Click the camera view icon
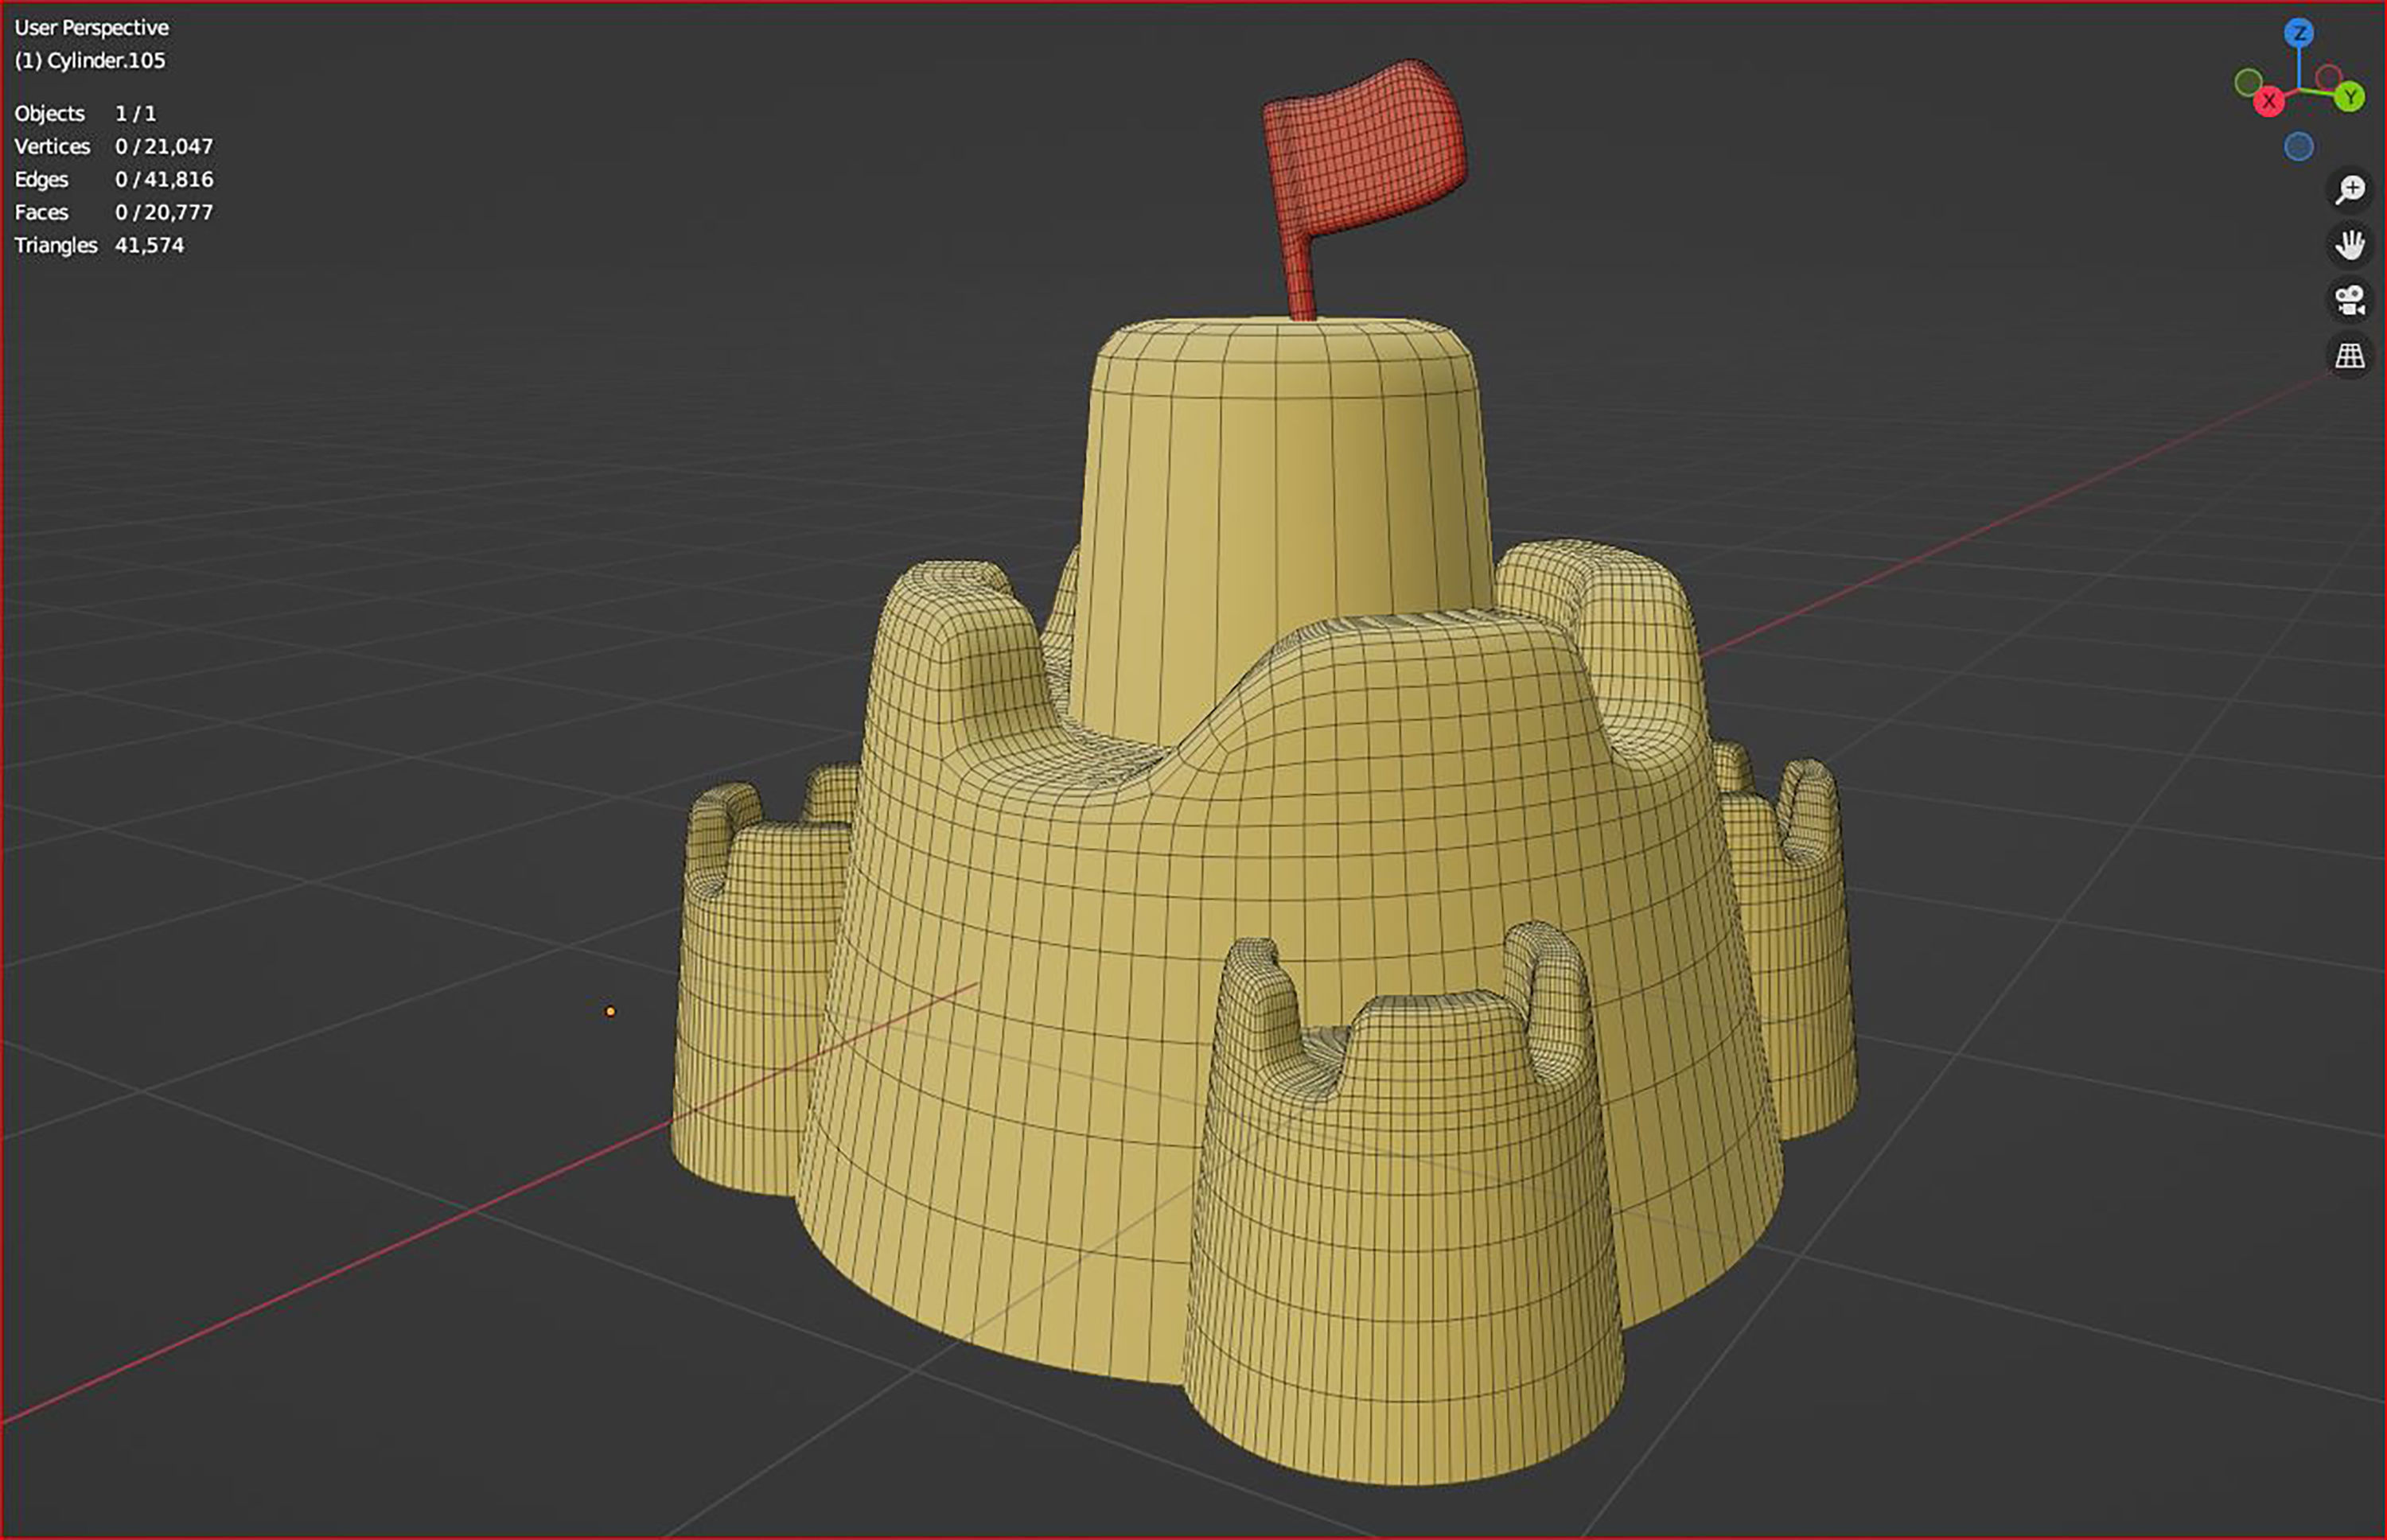 coord(2350,300)
